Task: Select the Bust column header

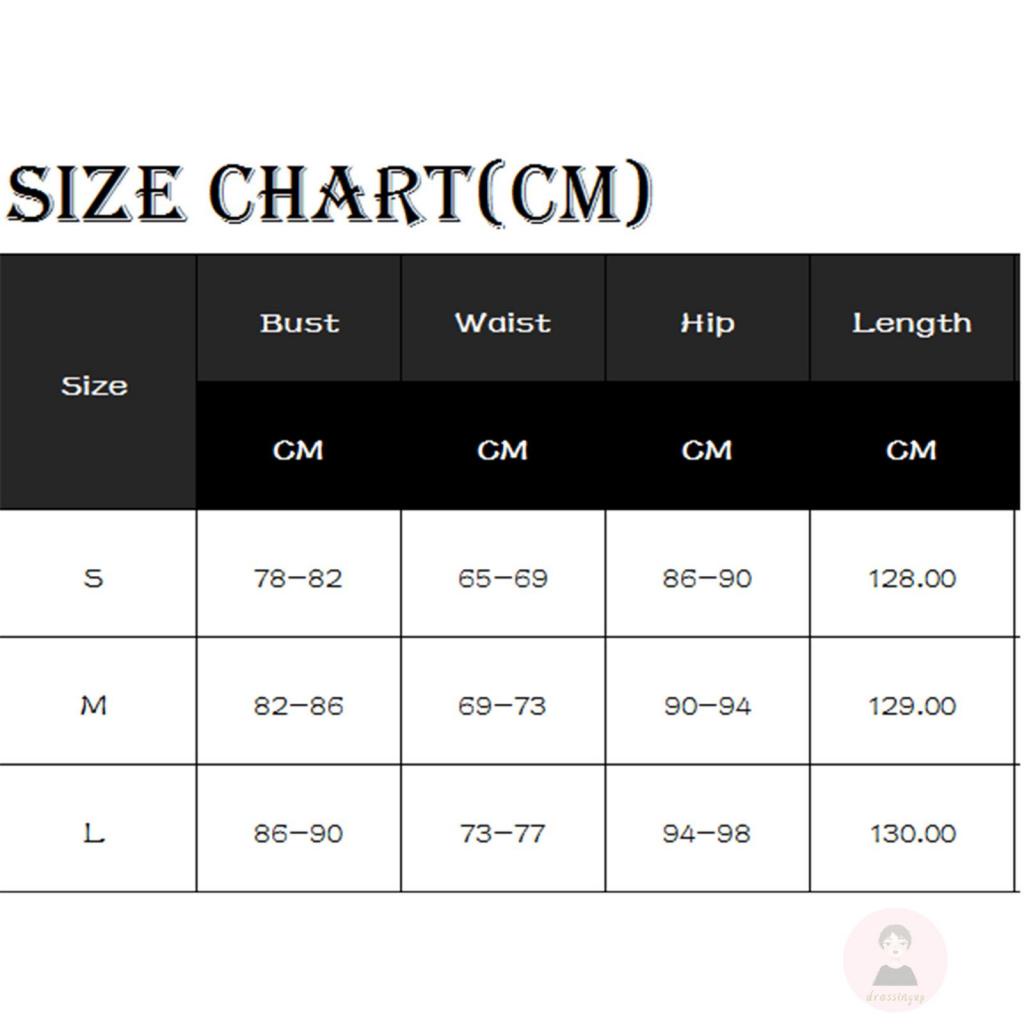Action: pyautogui.click(x=299, y=323)
